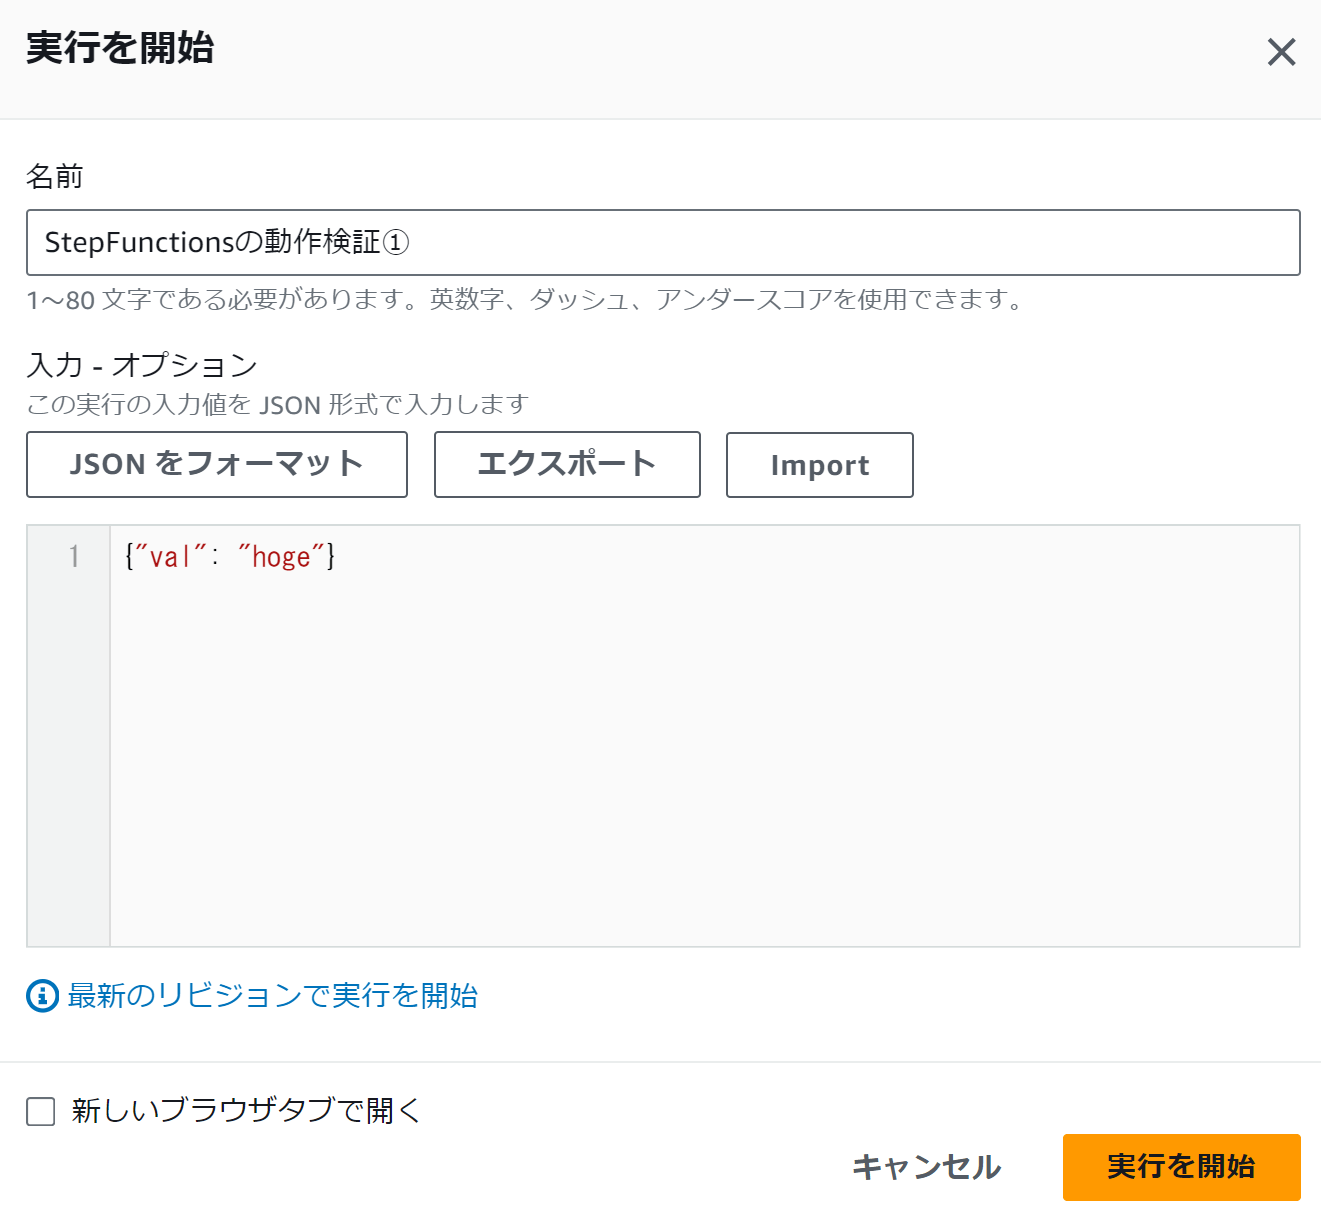The height and width of the screenshot is (1213, 1321).
Task: Enable 新しいブラウザタブで開く checkbox
Action: point(41,1111)
